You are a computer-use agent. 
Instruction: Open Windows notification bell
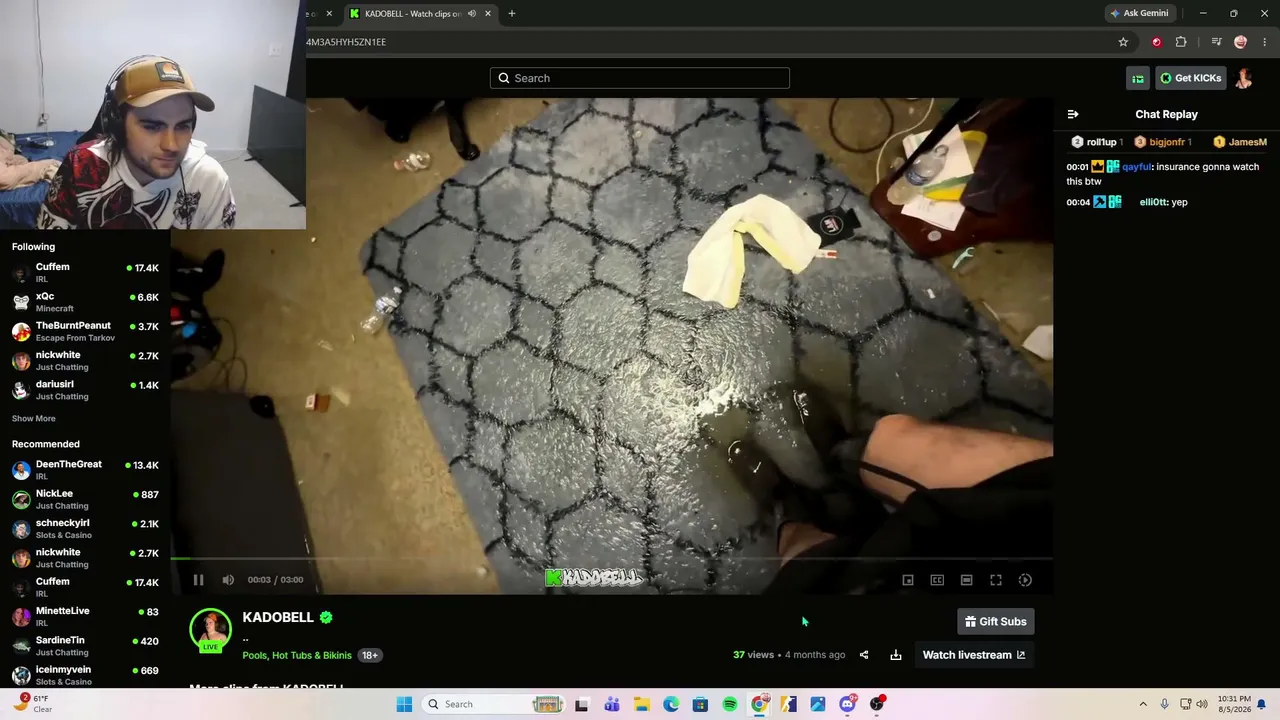point(1262,704)
